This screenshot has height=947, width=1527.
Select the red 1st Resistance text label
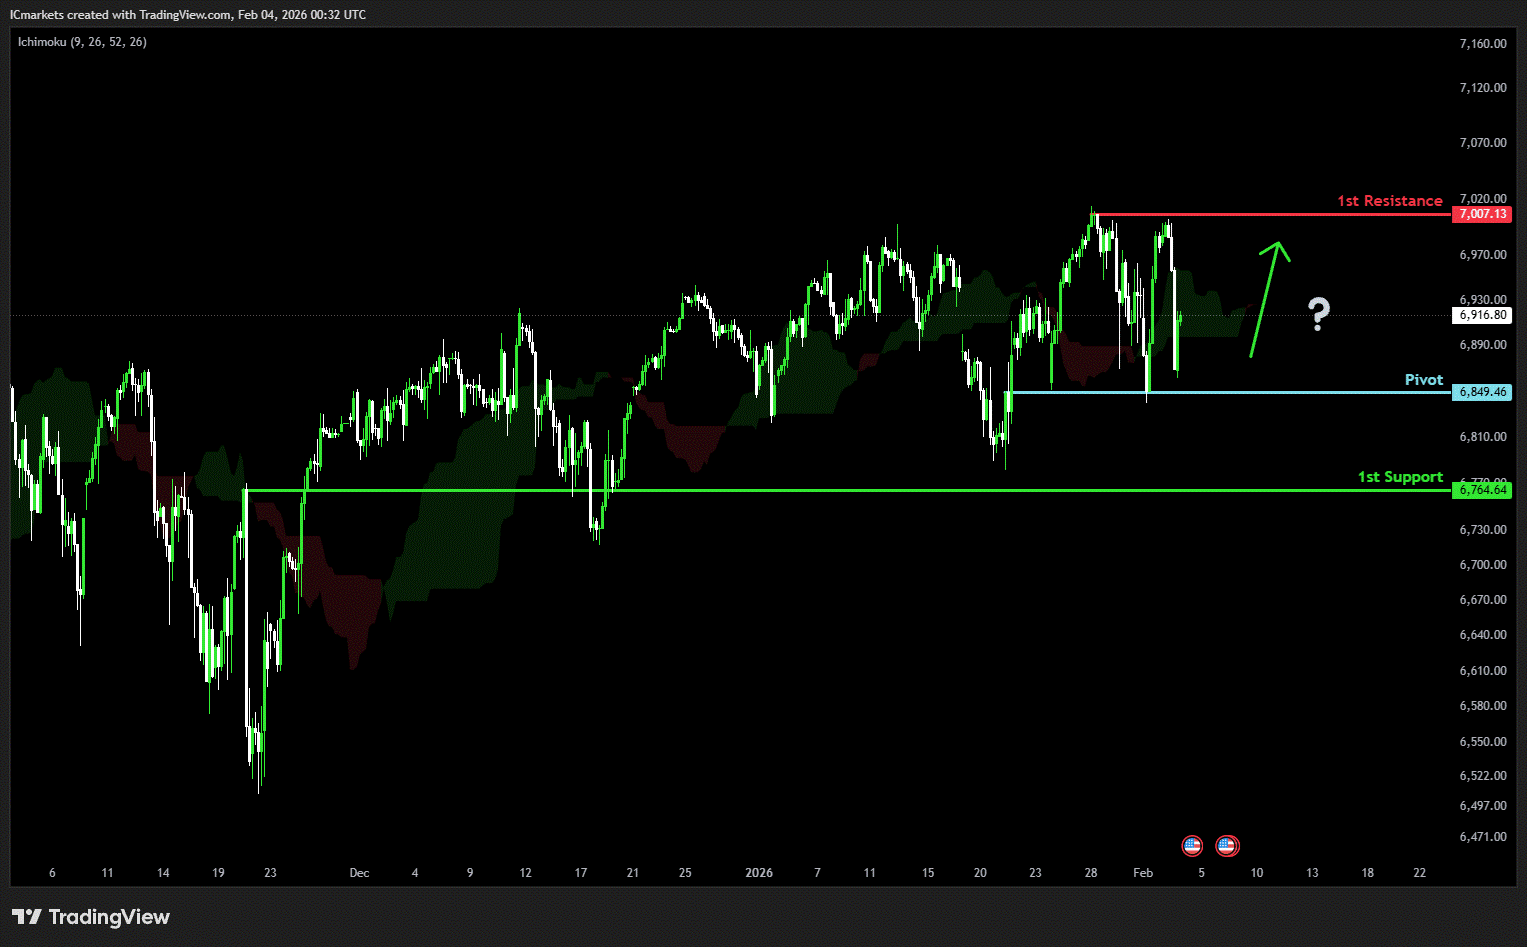1389,201
